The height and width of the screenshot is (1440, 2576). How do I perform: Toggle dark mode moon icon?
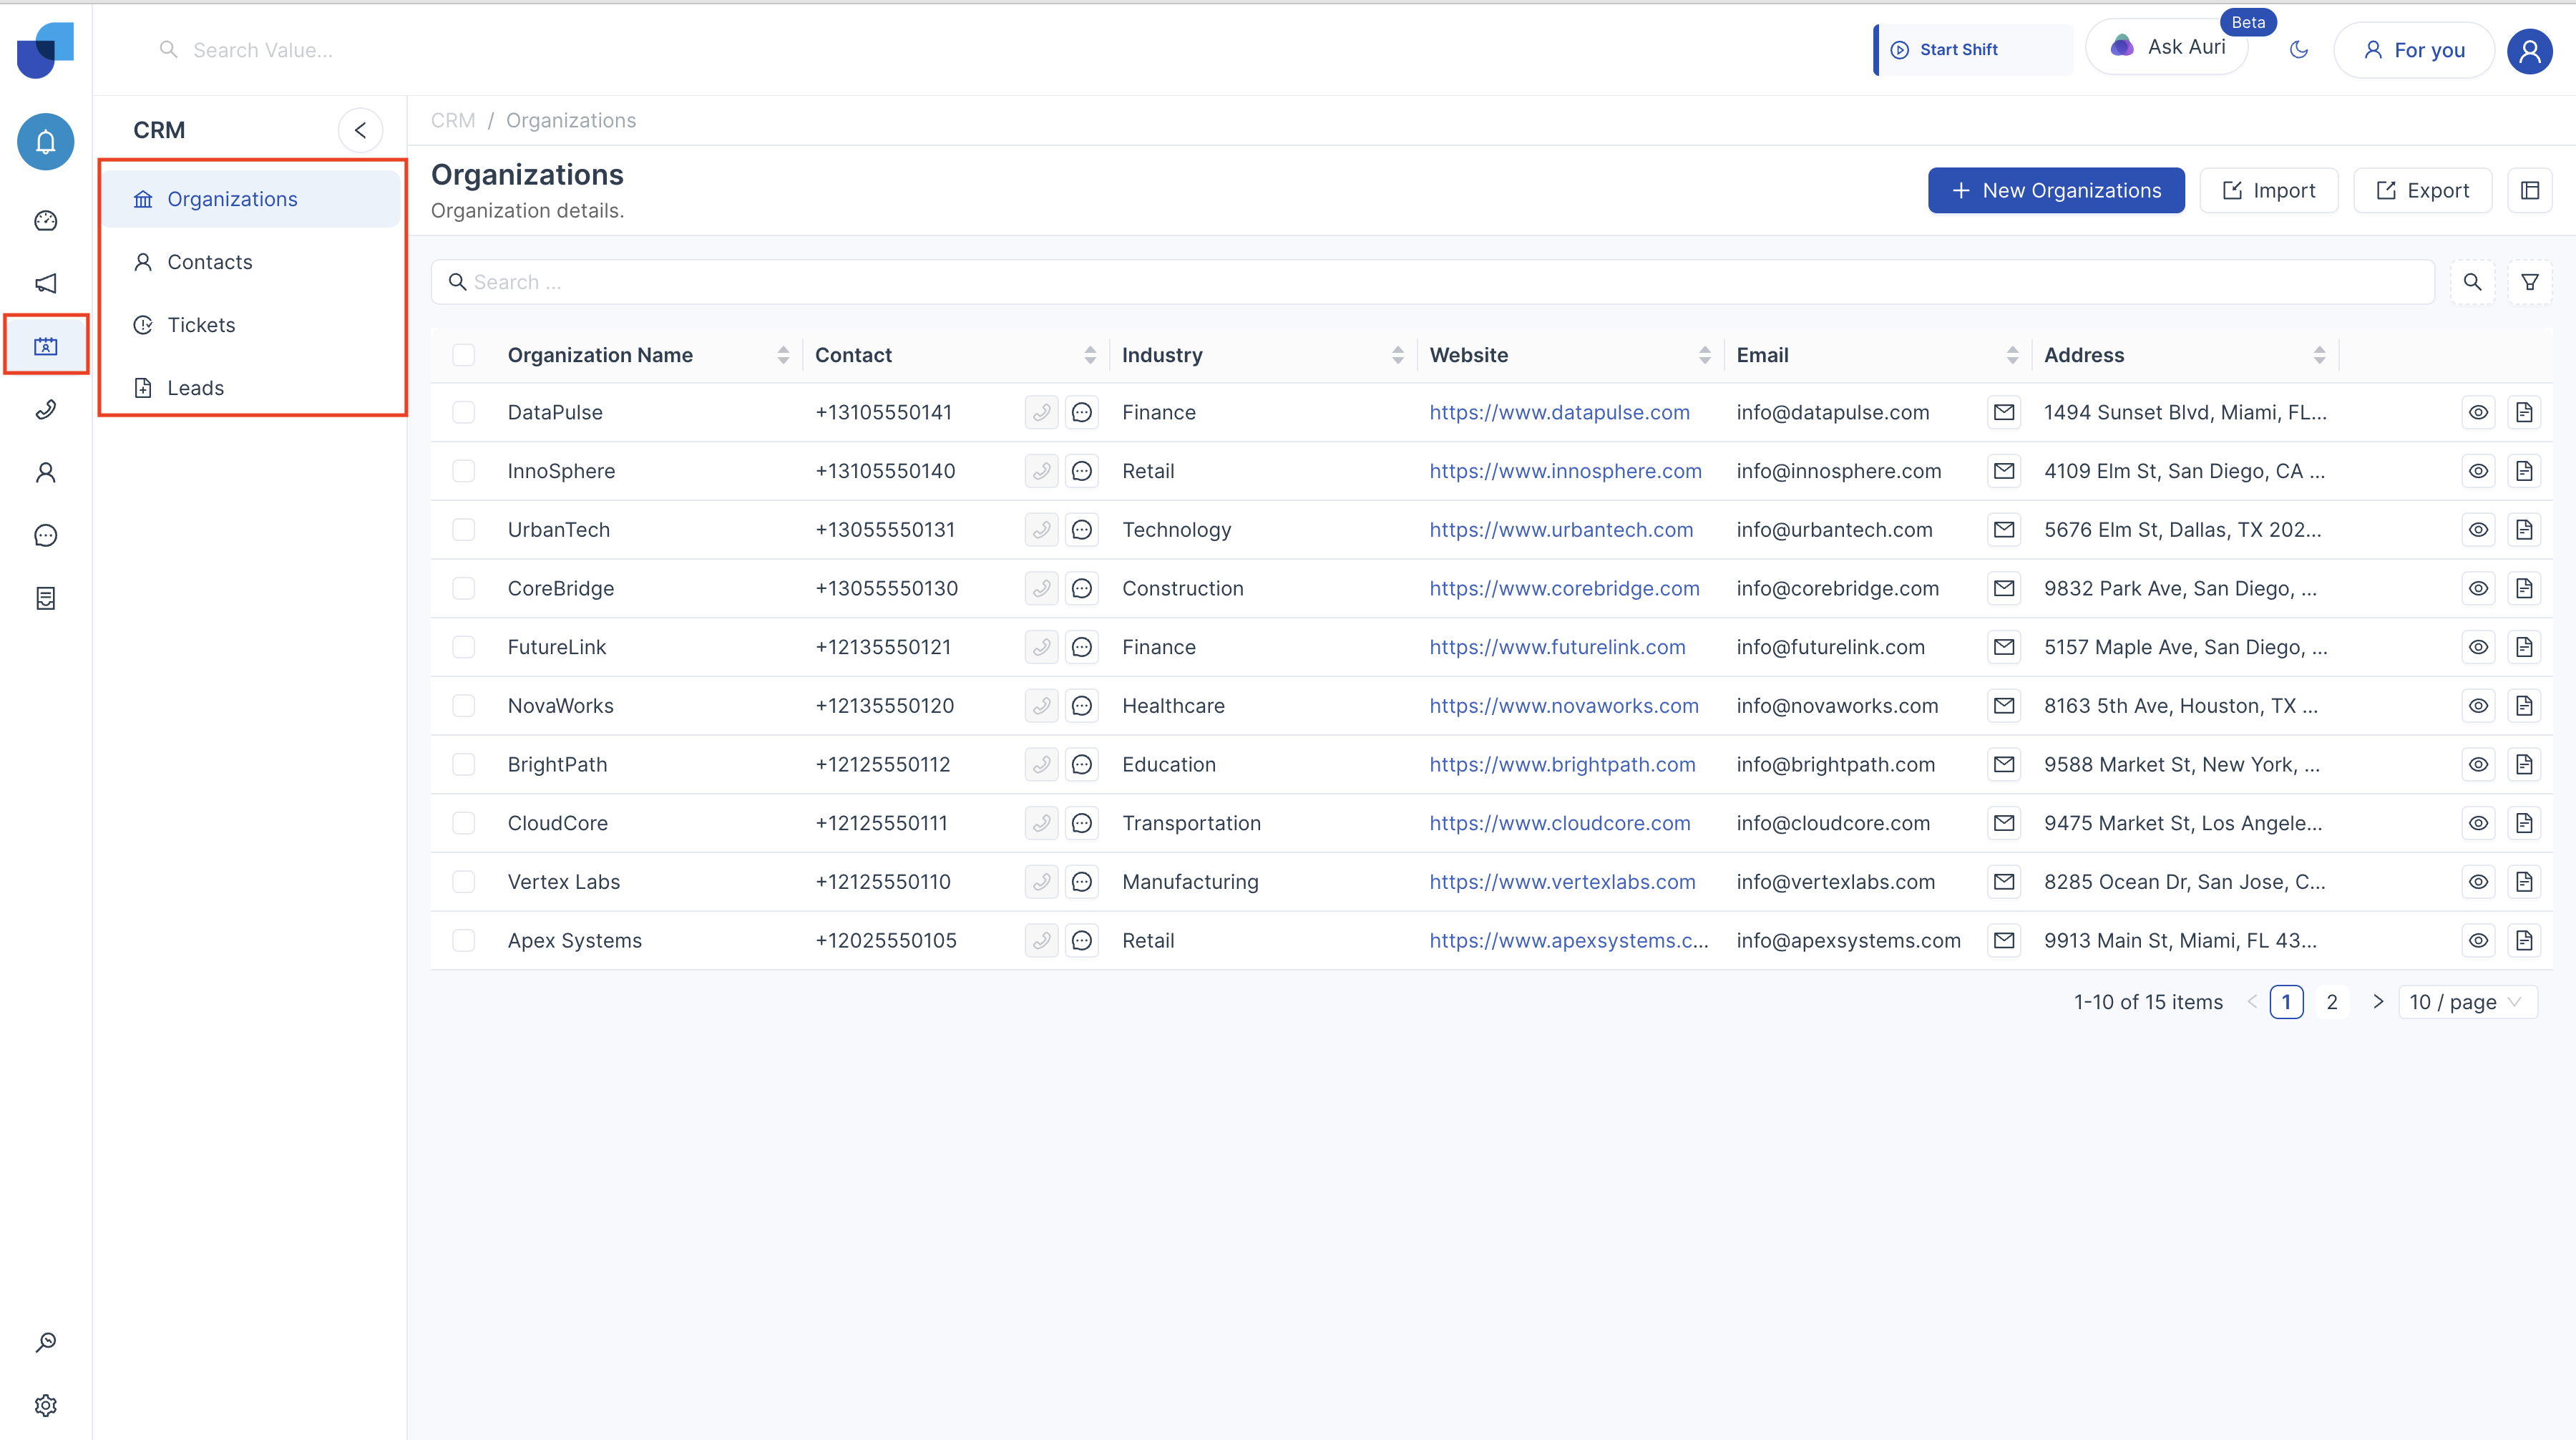pos(2299,50)
